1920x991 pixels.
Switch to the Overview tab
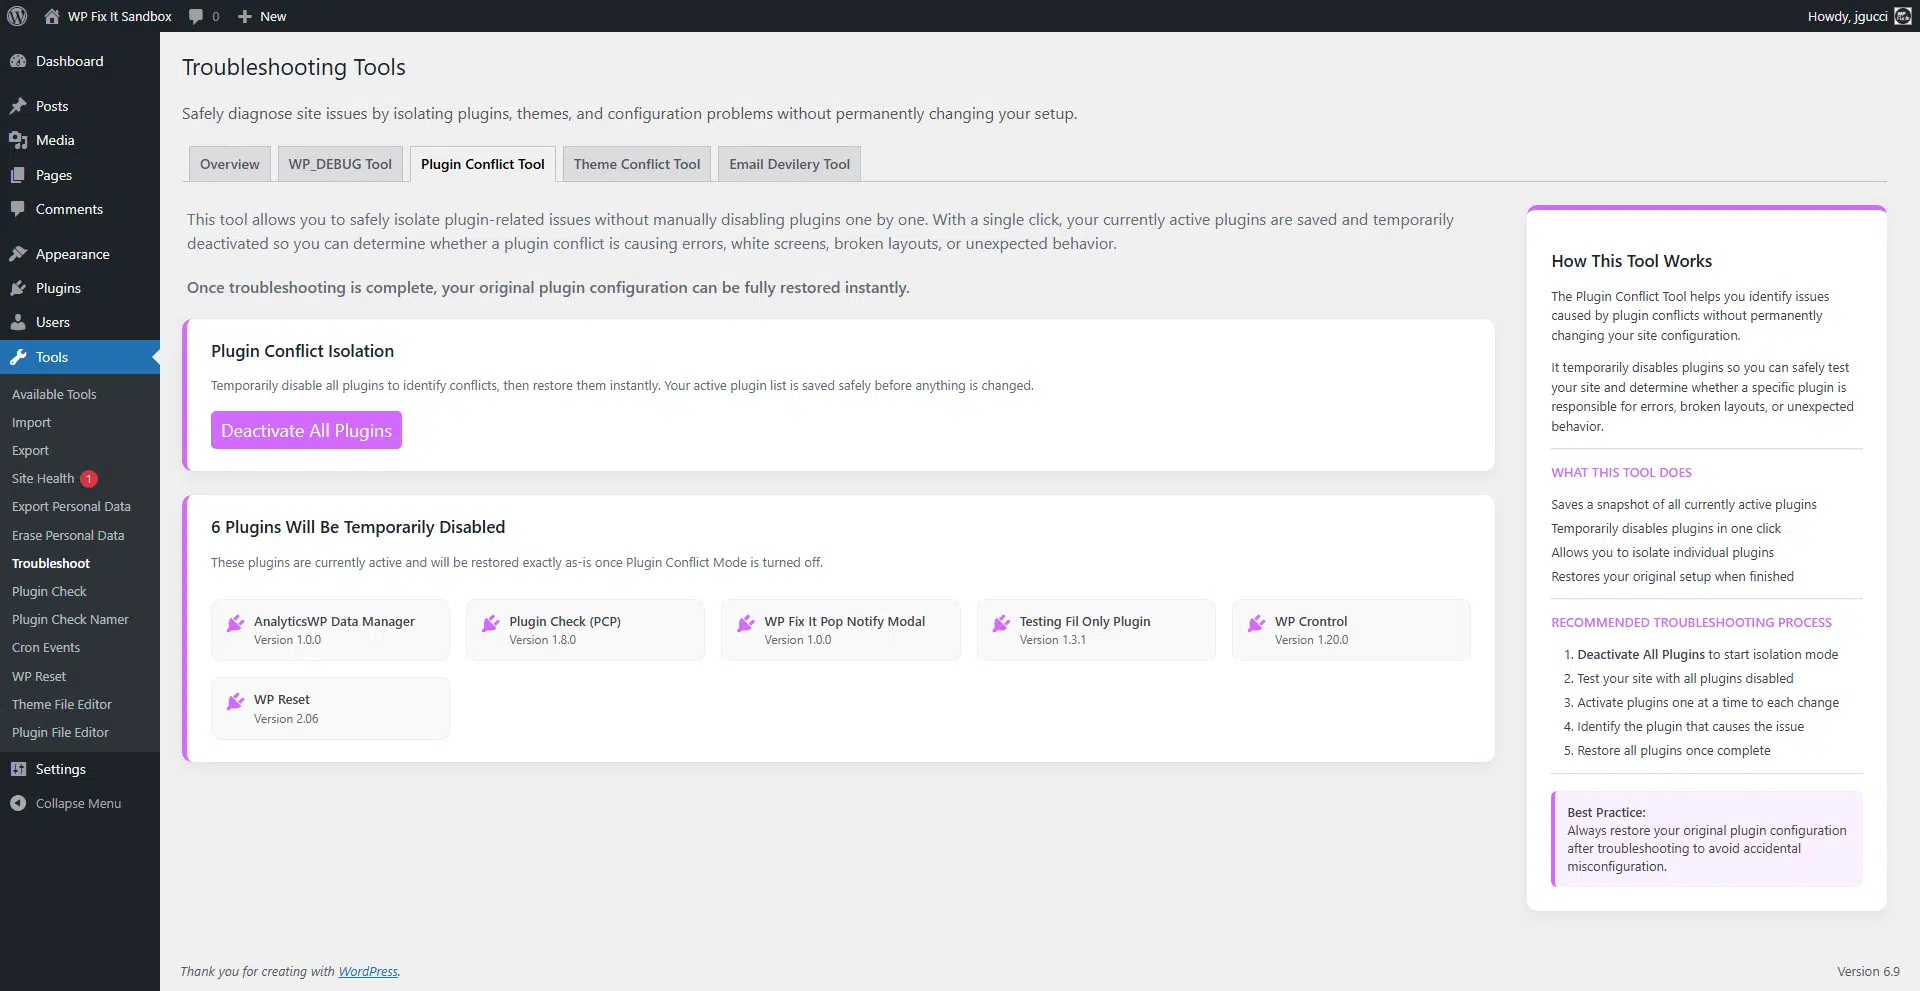[x=229, y=163]
